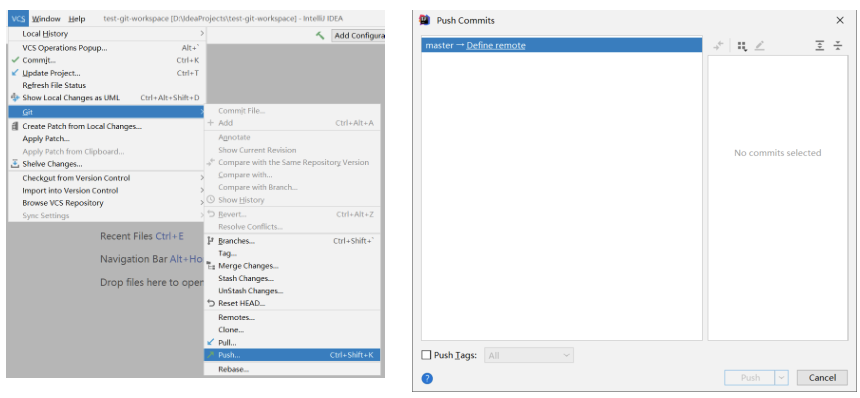Click the Cancel button
The width and height of the screenshot is (860, 398).
click(822, 378)
